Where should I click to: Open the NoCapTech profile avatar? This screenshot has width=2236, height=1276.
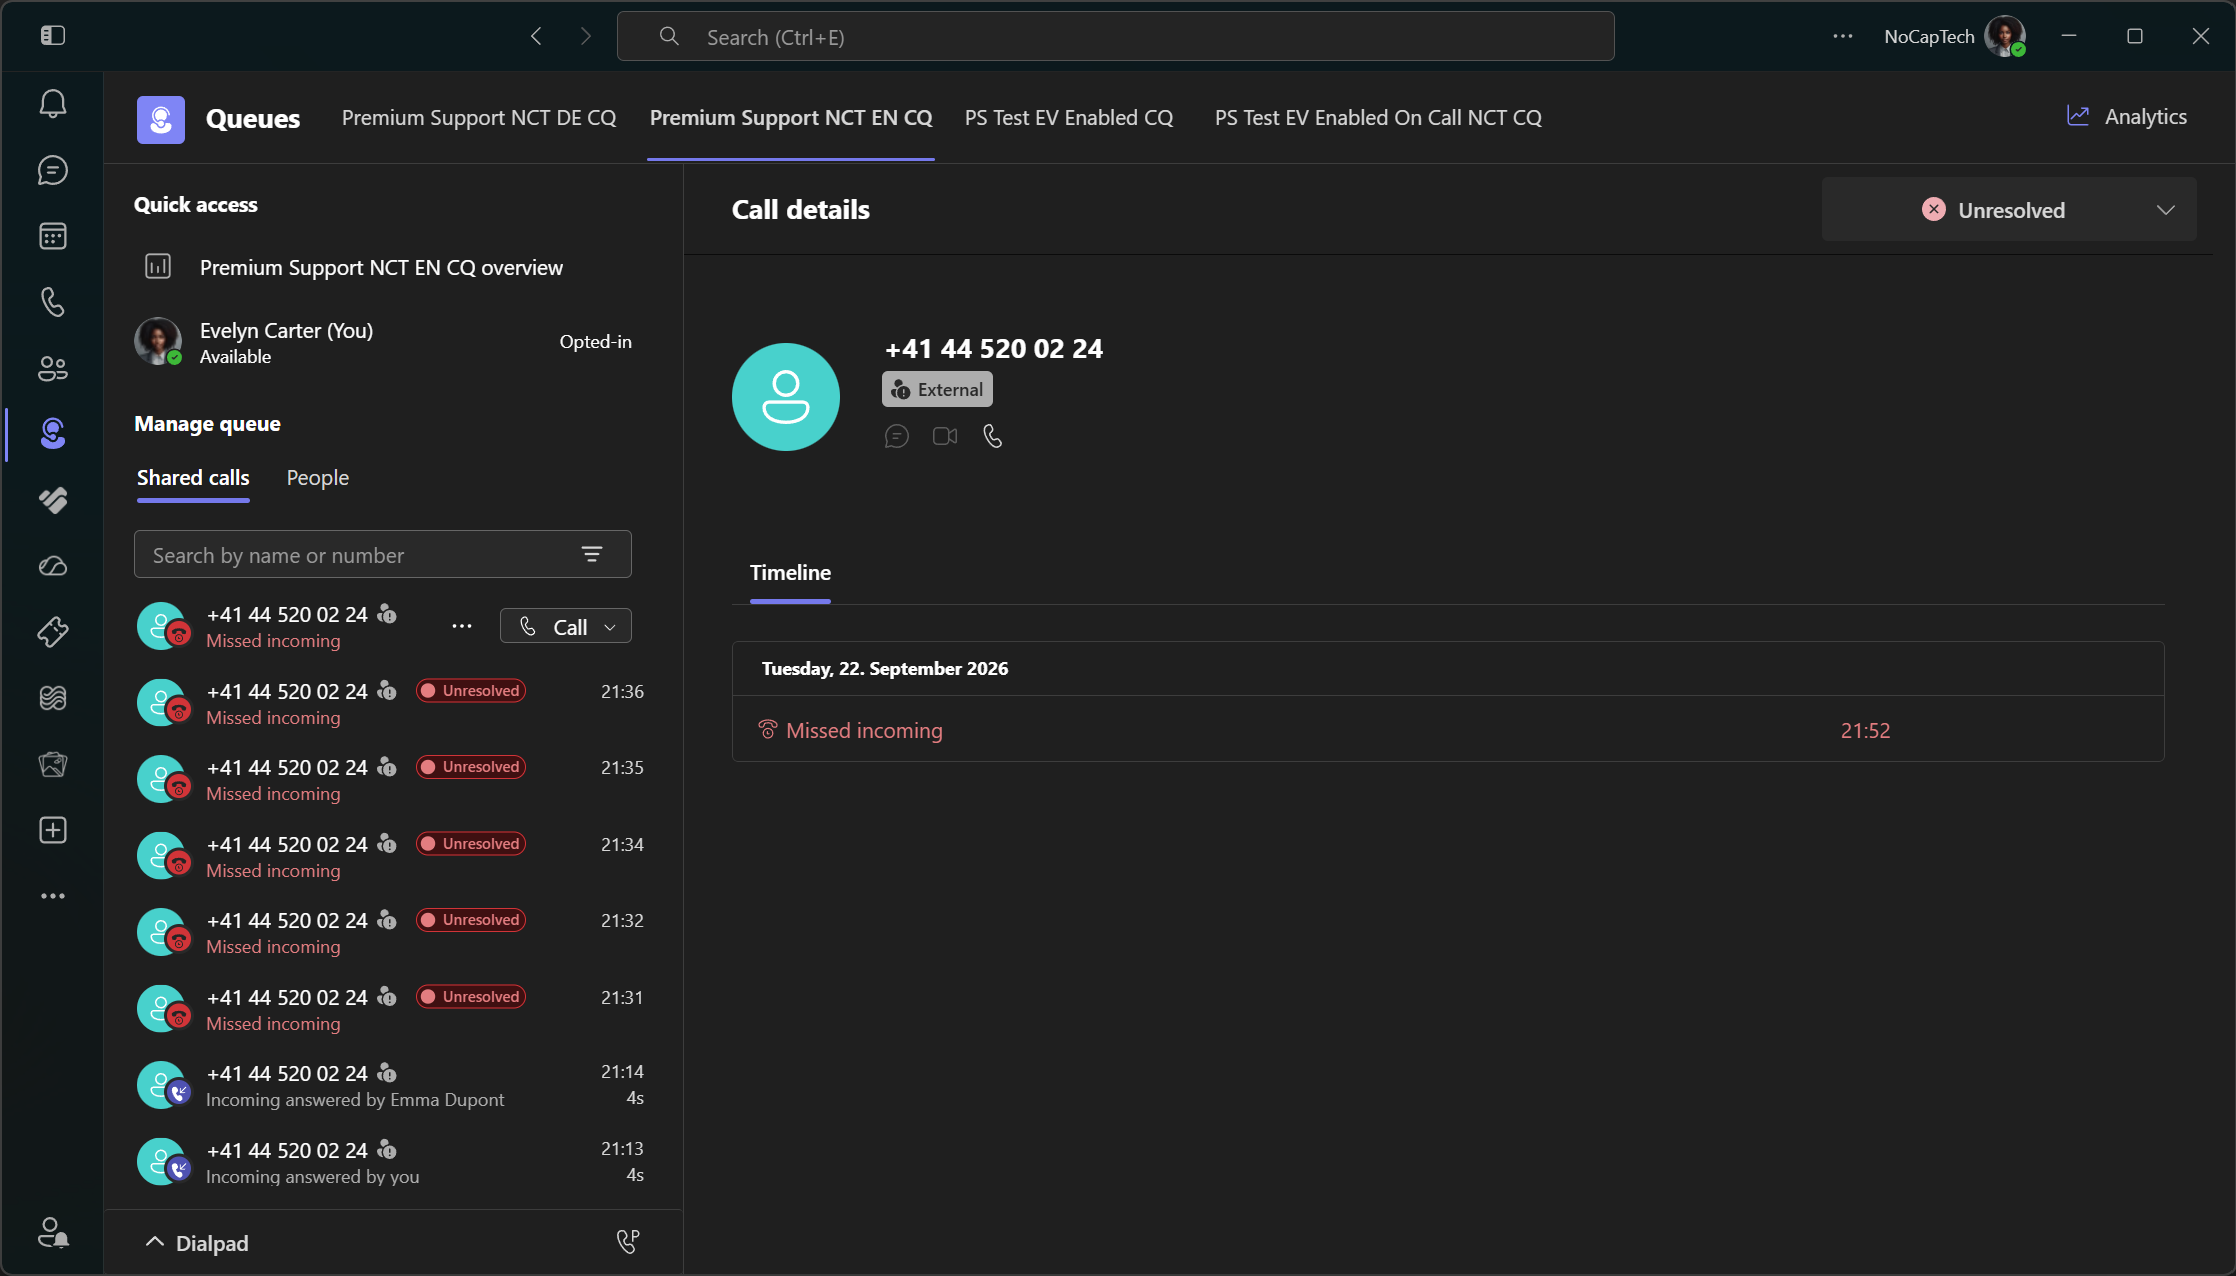point(2005,36)
